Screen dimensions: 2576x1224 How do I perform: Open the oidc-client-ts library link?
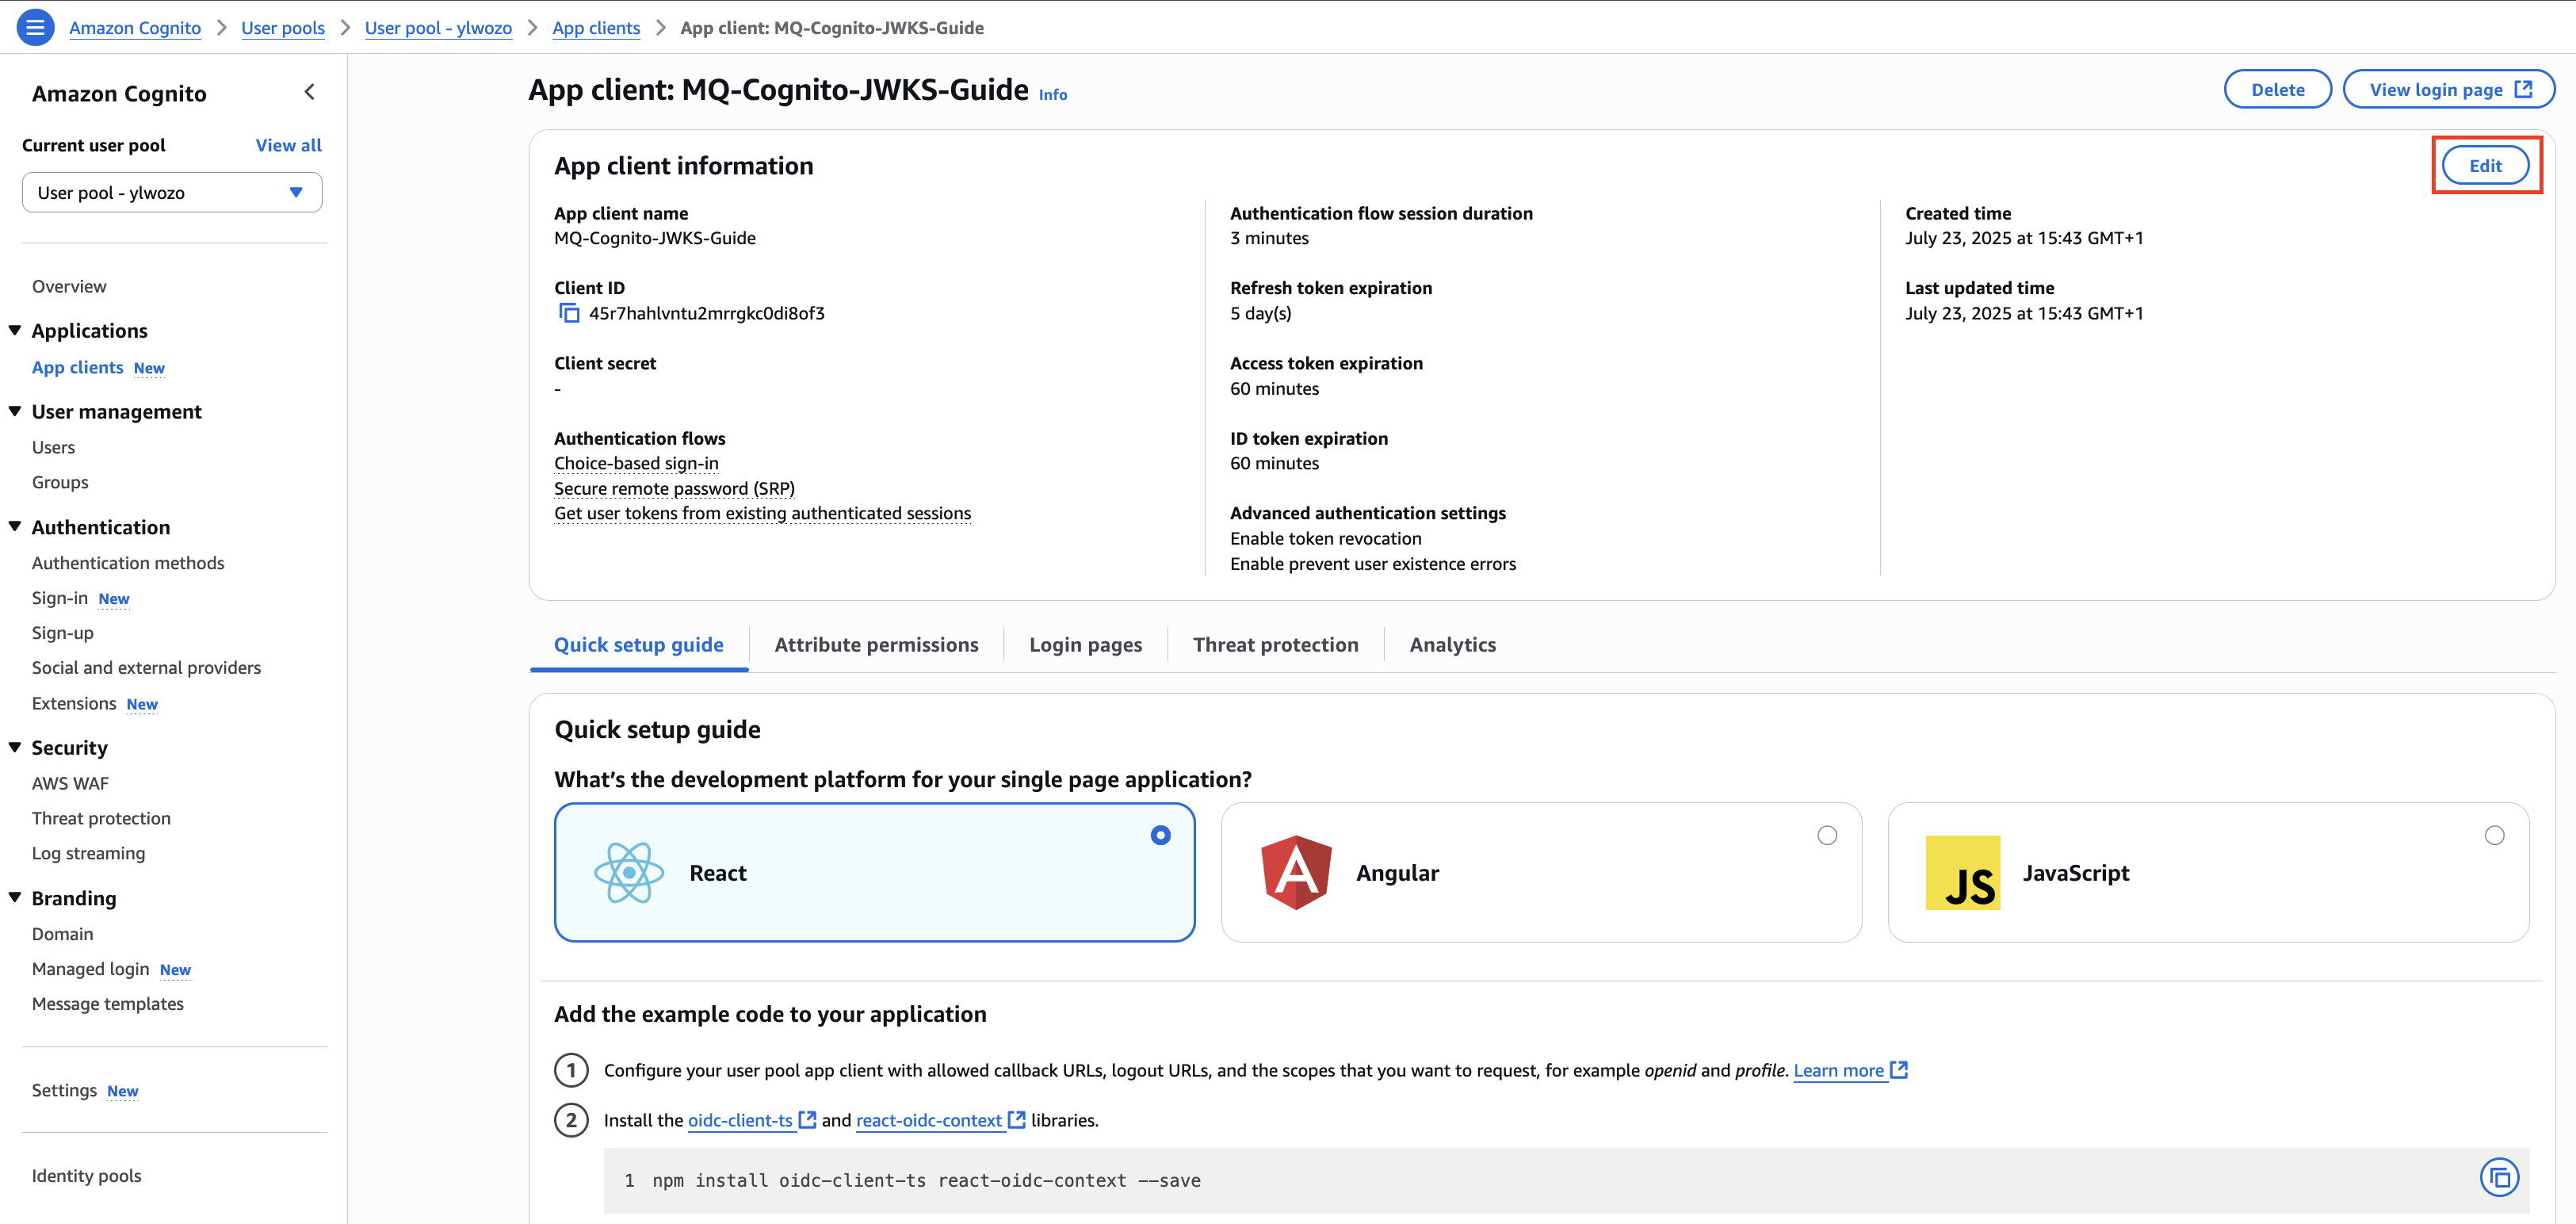point(740,1120)
